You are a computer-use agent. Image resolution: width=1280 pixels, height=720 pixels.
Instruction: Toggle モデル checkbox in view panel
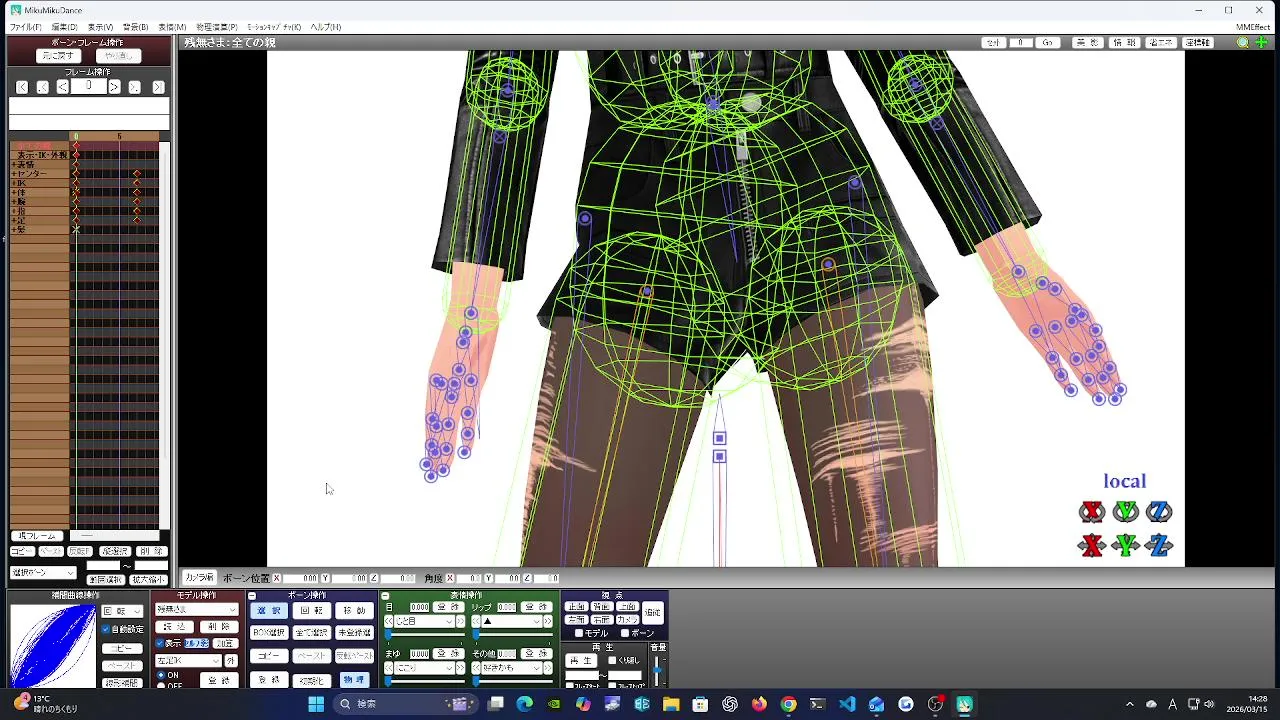tap(579, 633)
